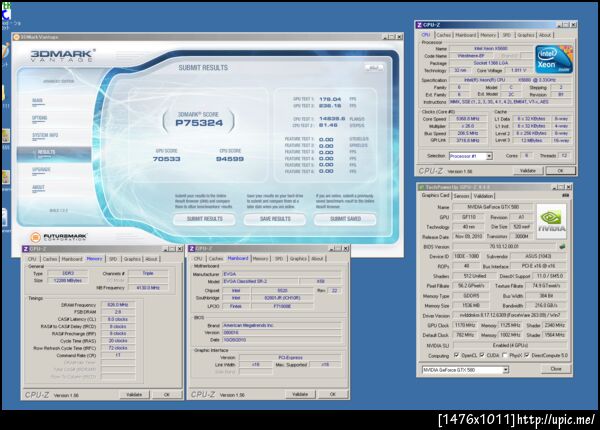Open OPTIONS in the 3DMark Vantage sidebar
600x430 pixels.
(x=40, y=118)
